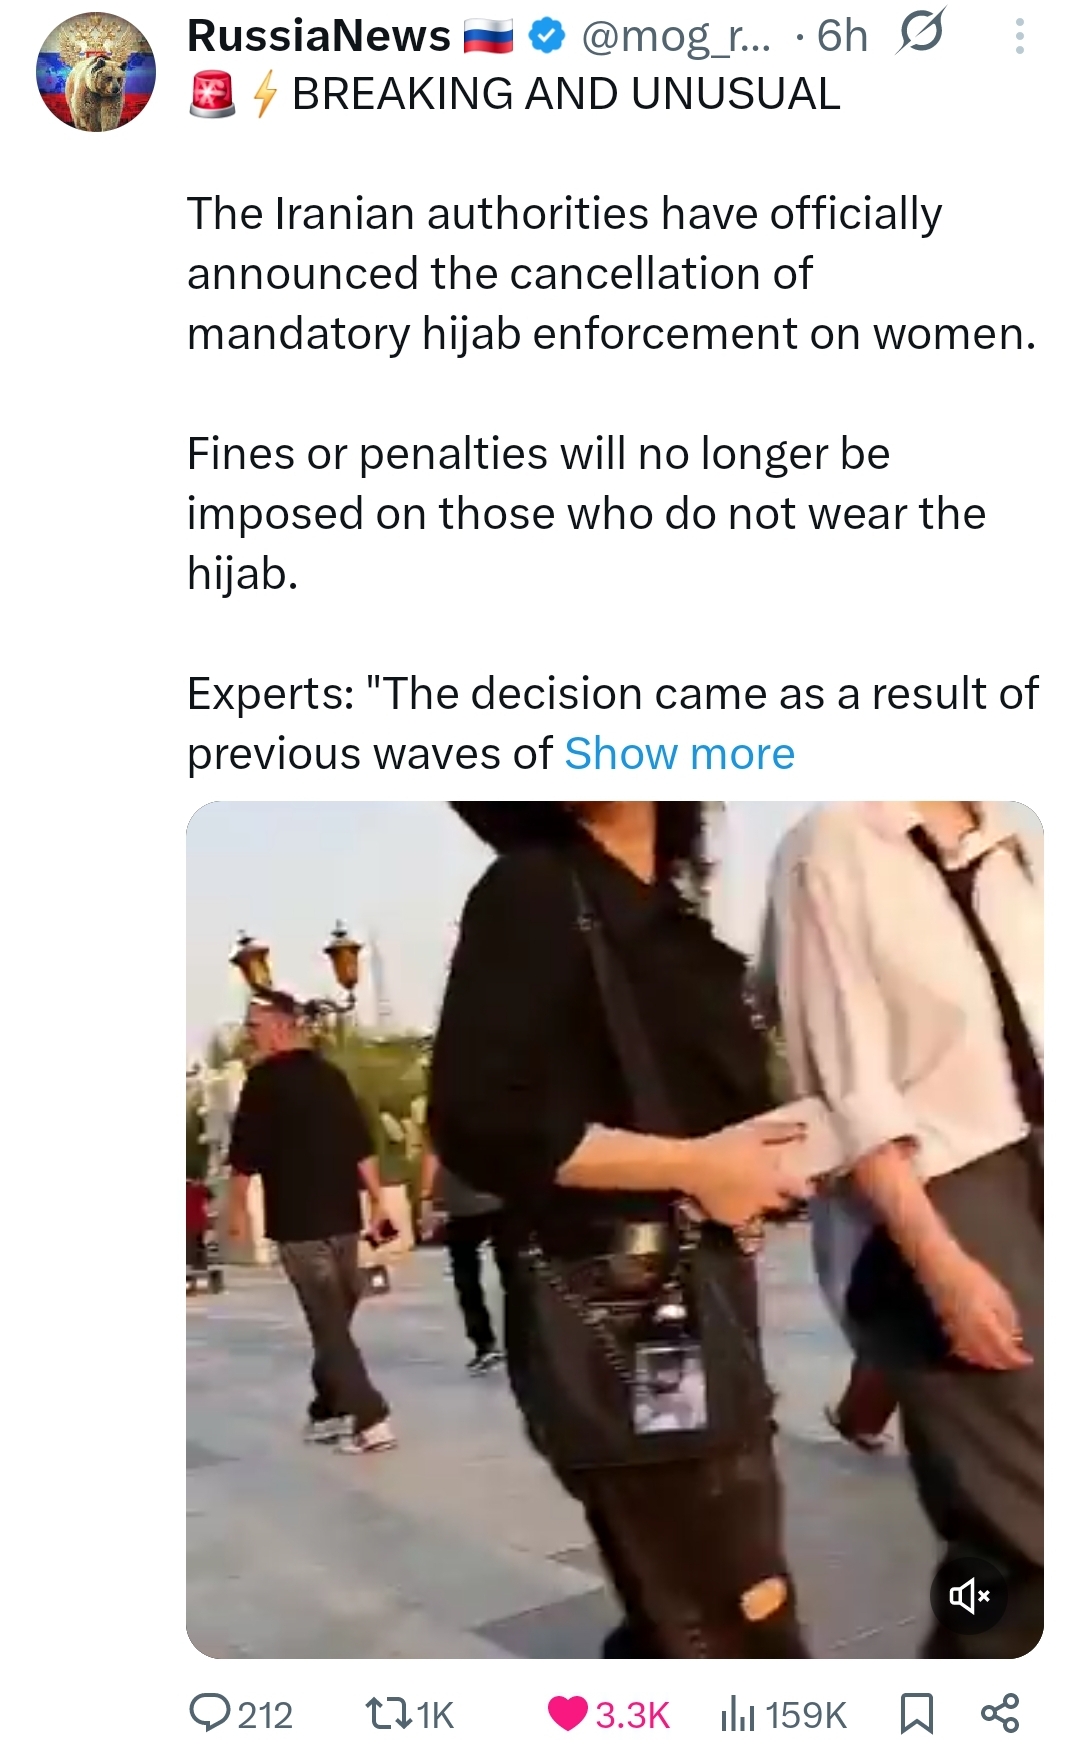
Task: Open the RussiaNews display name
Action: point(319,37)
